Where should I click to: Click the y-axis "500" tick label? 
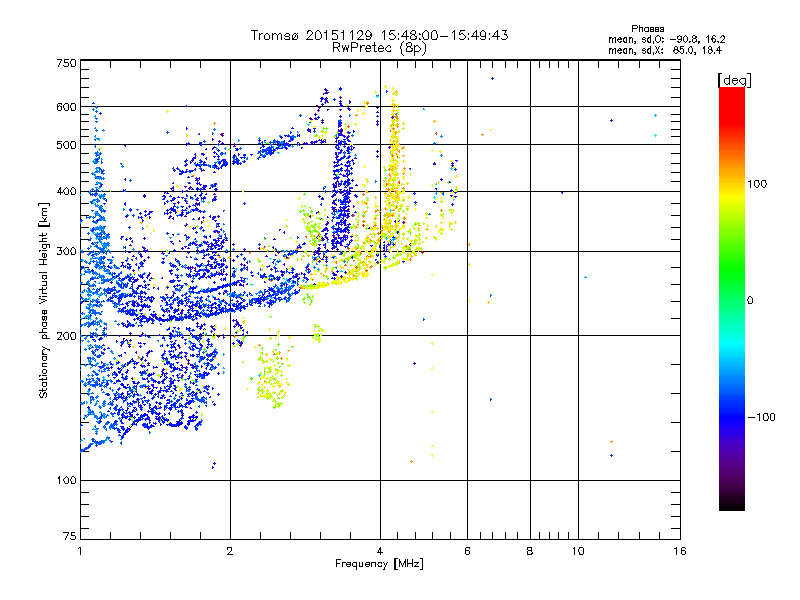pyautogui.click(x=66, y=145)
